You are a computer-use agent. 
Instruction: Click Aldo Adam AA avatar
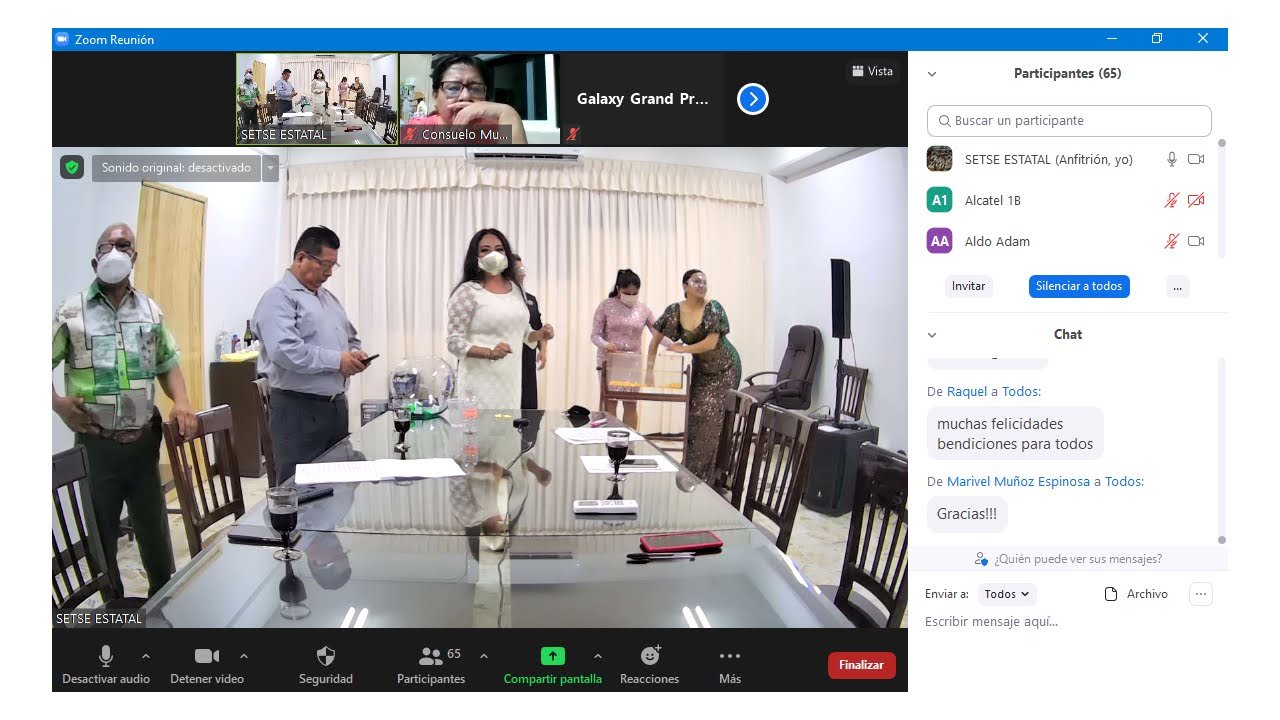click(x=939, y=241)
